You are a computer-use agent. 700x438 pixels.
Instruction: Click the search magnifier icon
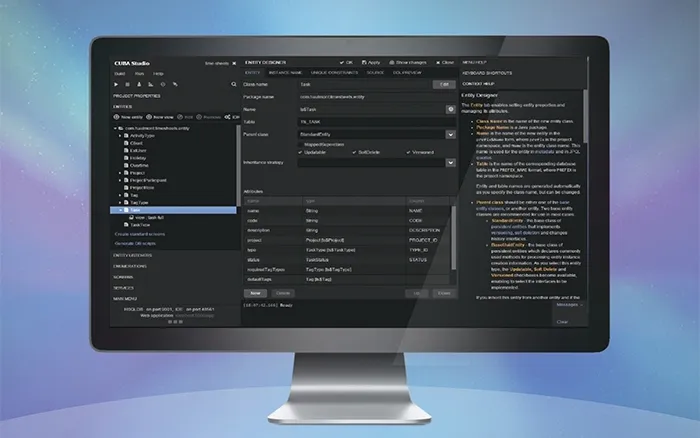click(x=233, y=84)
